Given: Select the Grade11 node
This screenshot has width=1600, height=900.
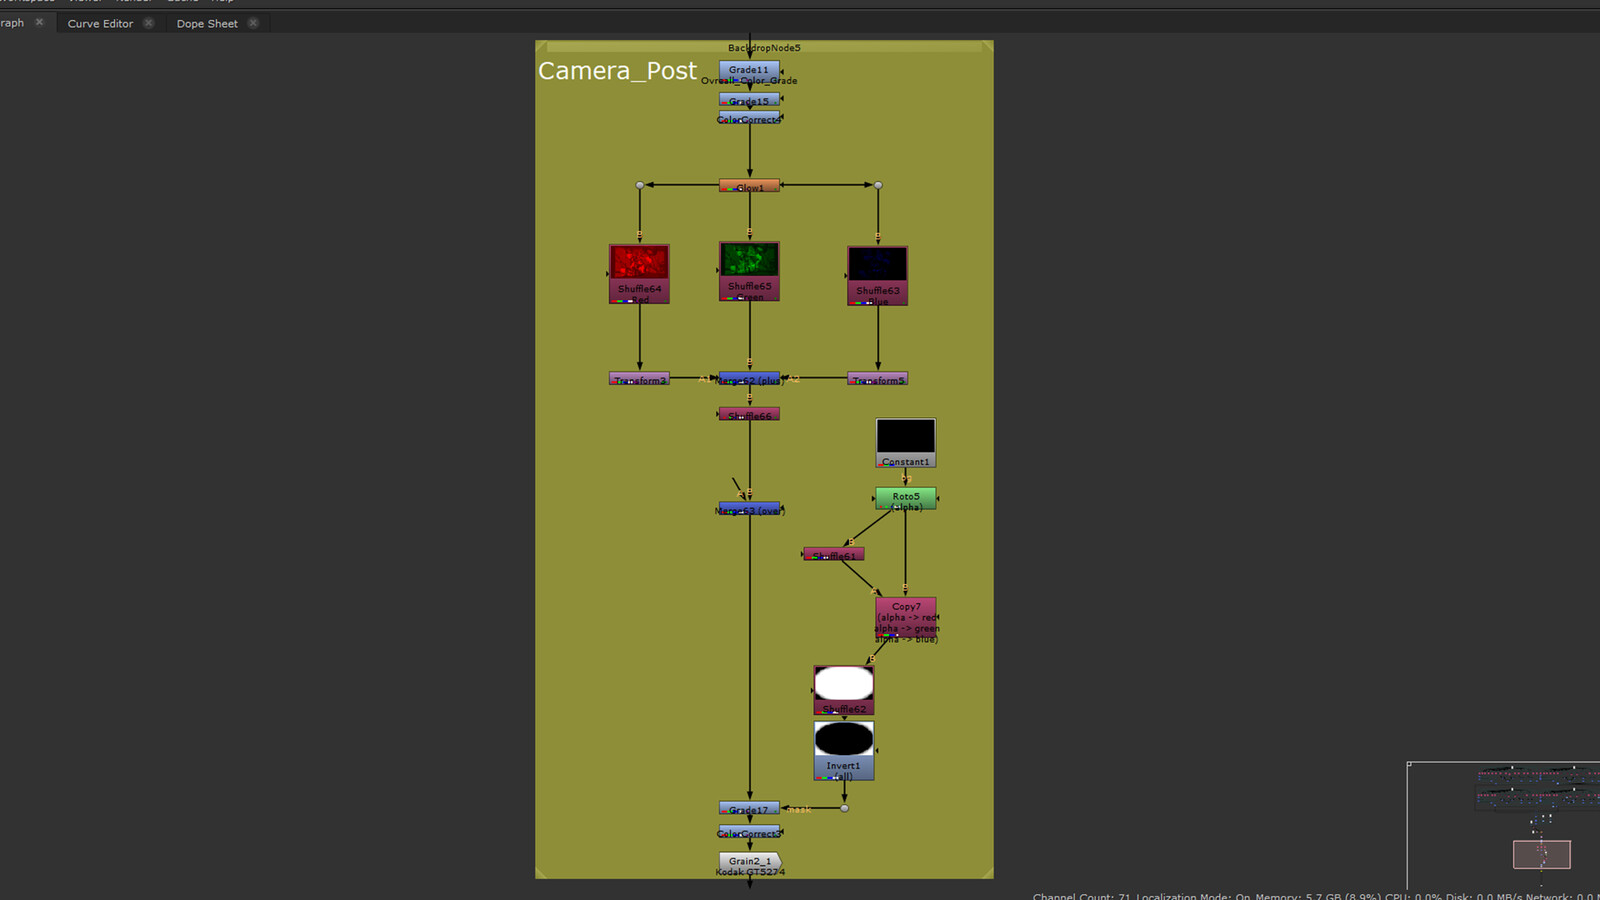Looking at the screenshot, I should tap(749, 72).
